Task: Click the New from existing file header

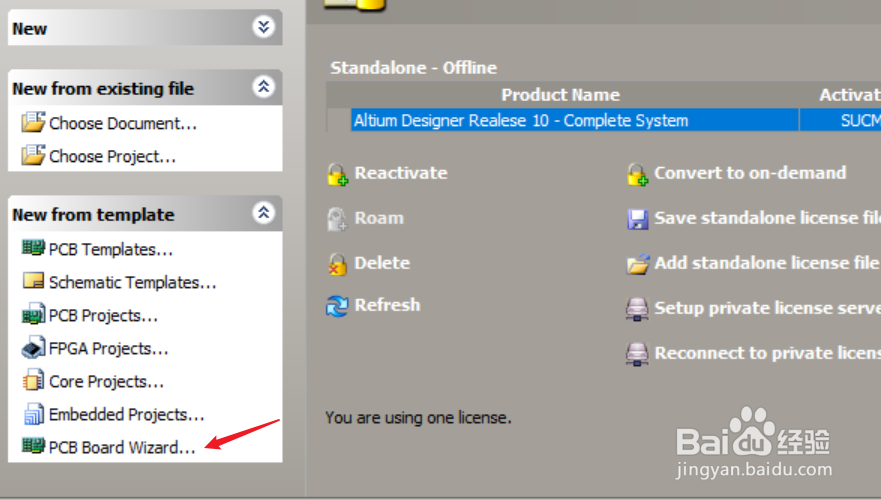Action: (145, 88)
